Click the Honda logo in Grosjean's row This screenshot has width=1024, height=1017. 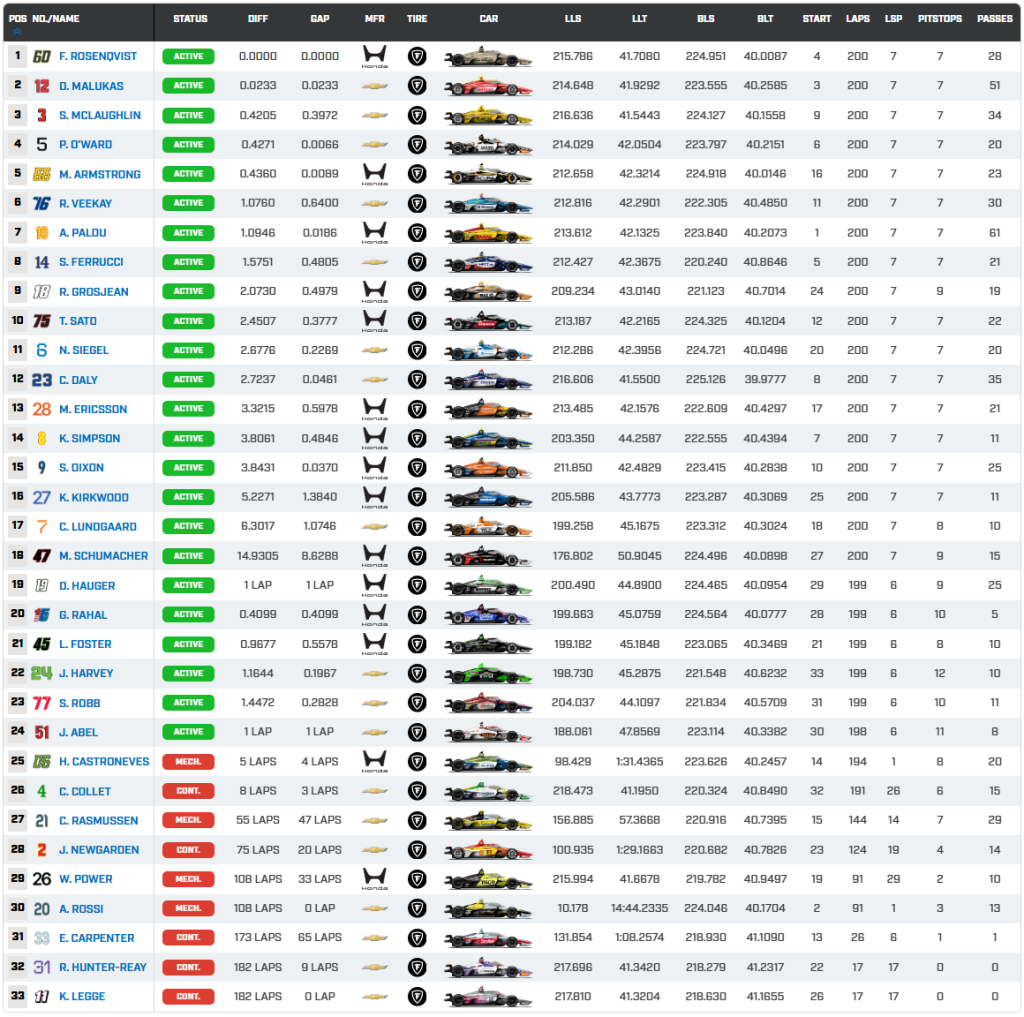tap(375, 291)
